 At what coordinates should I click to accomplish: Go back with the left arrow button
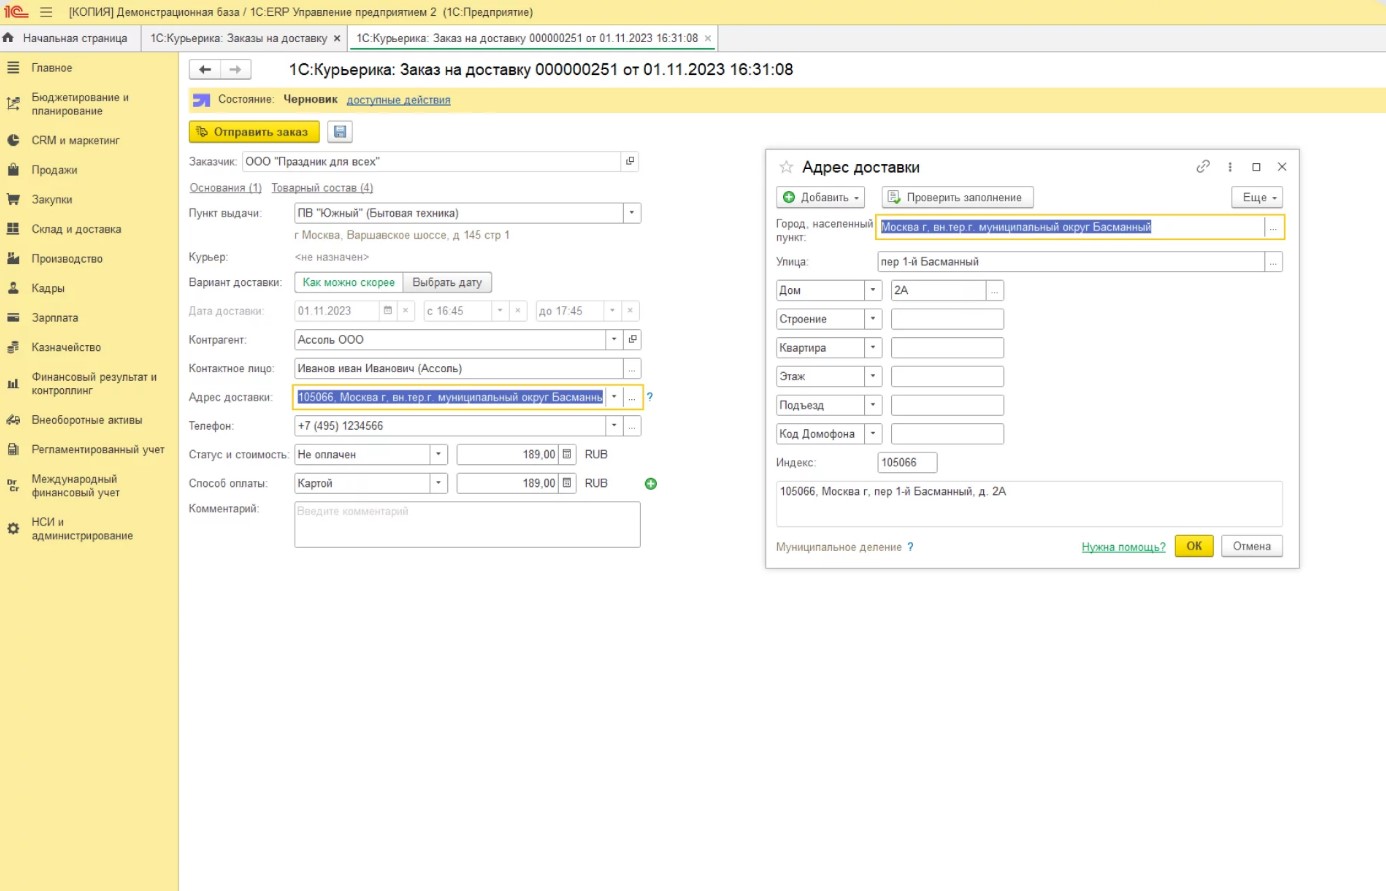click(x=205, y=69)
